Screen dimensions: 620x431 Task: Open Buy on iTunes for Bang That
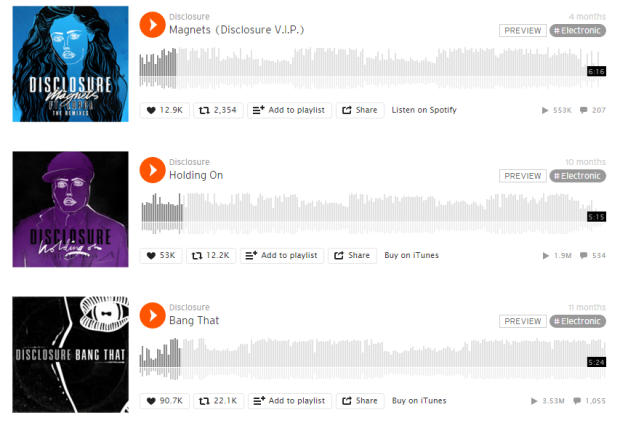click(419, 401)
